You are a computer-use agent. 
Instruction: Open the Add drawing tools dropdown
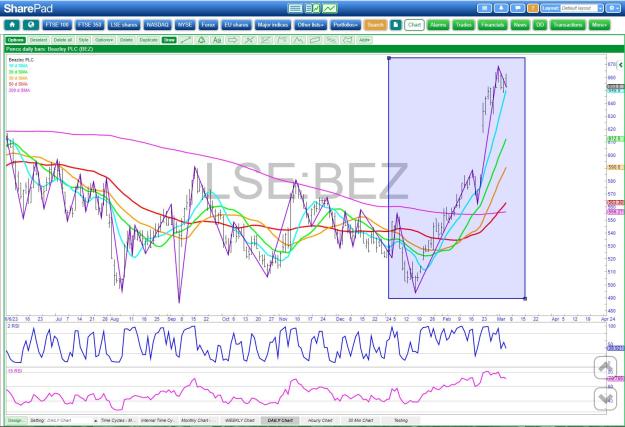click(x=364, y=40)
